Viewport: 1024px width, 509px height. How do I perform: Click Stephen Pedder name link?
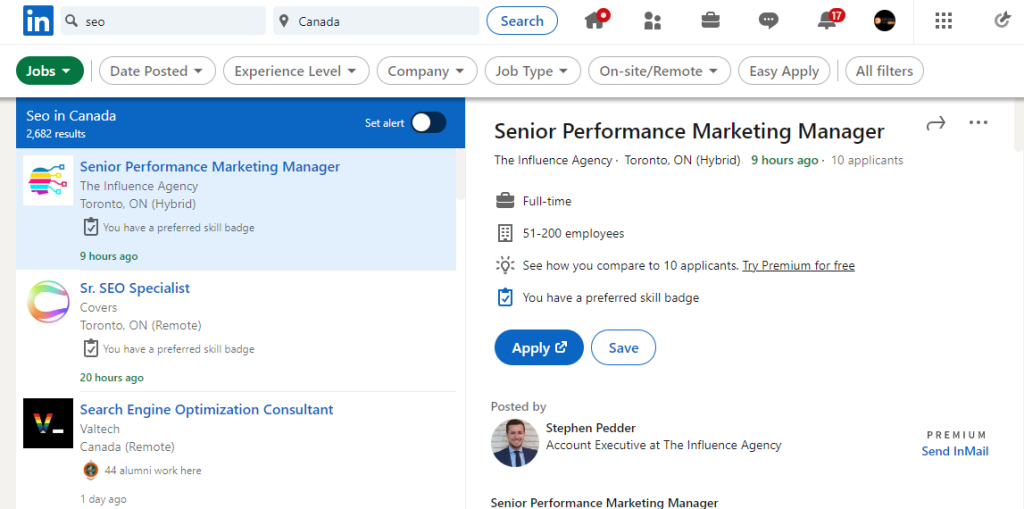[590, 428]
